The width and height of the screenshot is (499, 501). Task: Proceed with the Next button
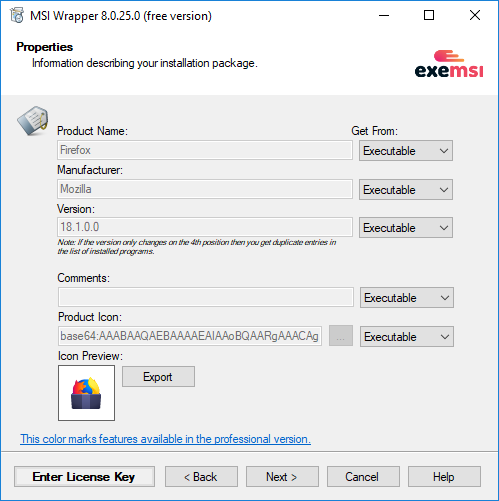tap(282, 476)
